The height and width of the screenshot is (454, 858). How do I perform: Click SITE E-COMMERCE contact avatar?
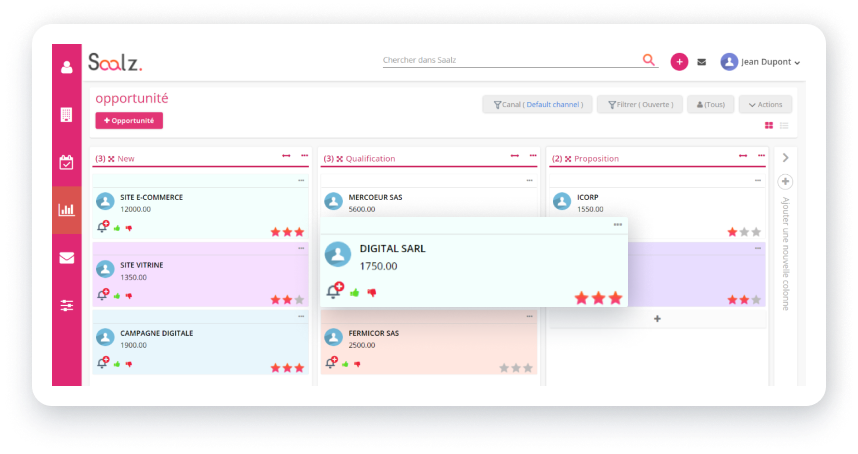click(x=105, y=201)
